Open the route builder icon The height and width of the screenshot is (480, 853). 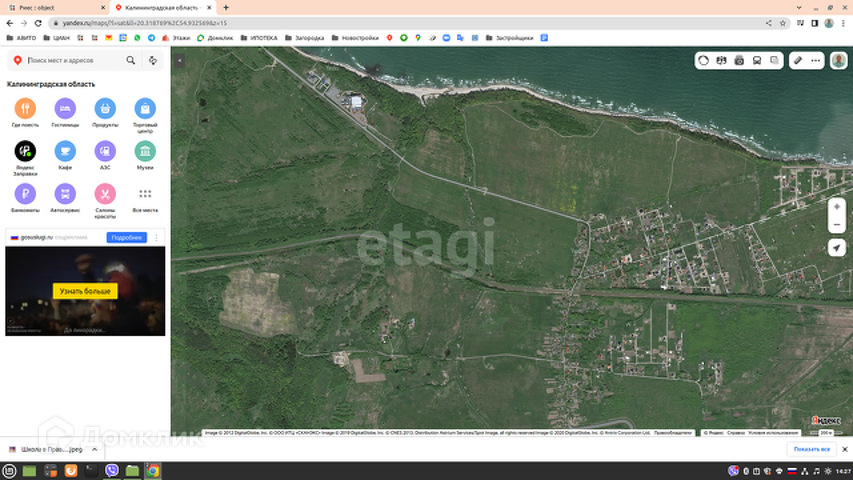[x=153, y=60]
